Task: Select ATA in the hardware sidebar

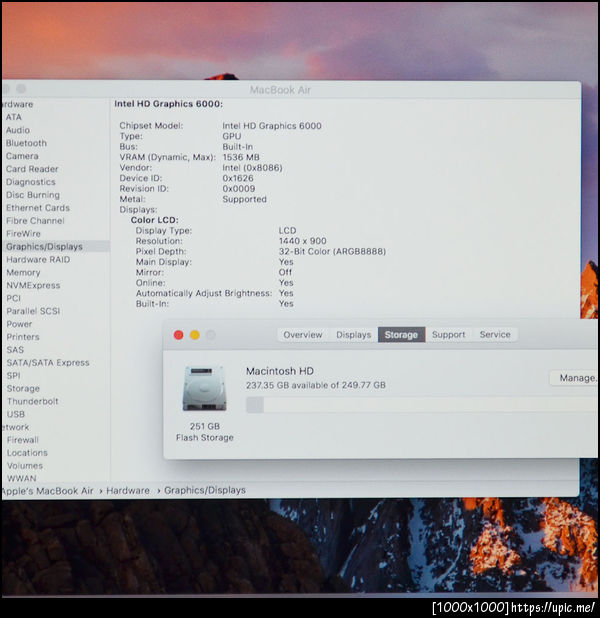Action: click(x=13, y=117)
